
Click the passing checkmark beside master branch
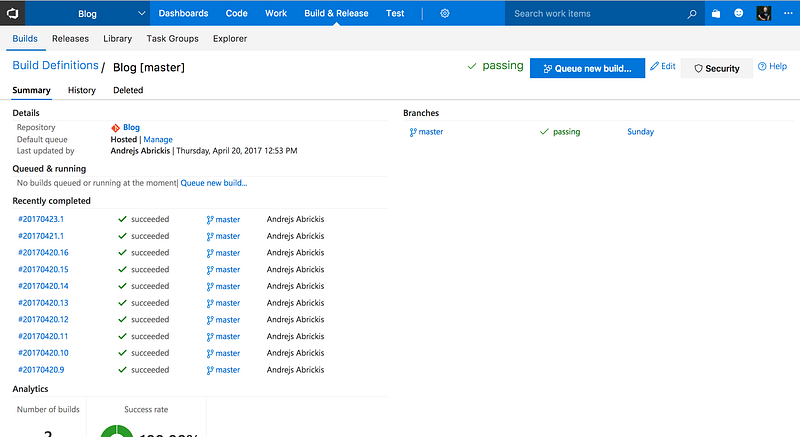pos(544,132)
